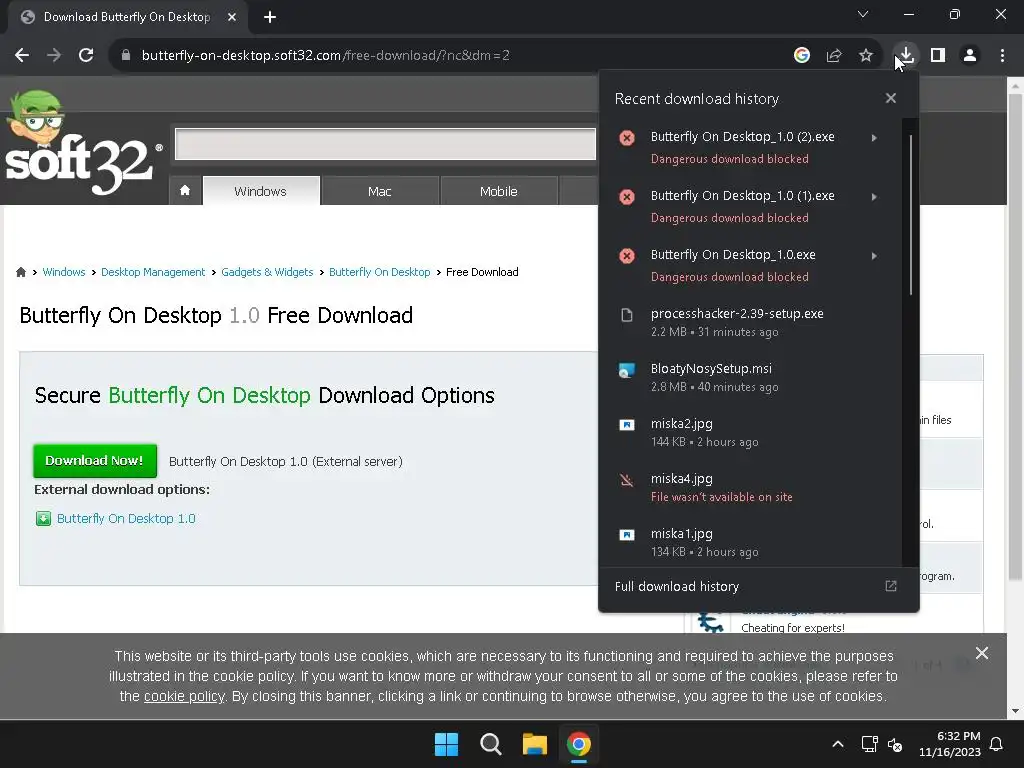Open the Windows breadcrumb link
The image size is (1024, 768).
click(x=63, y=272)
